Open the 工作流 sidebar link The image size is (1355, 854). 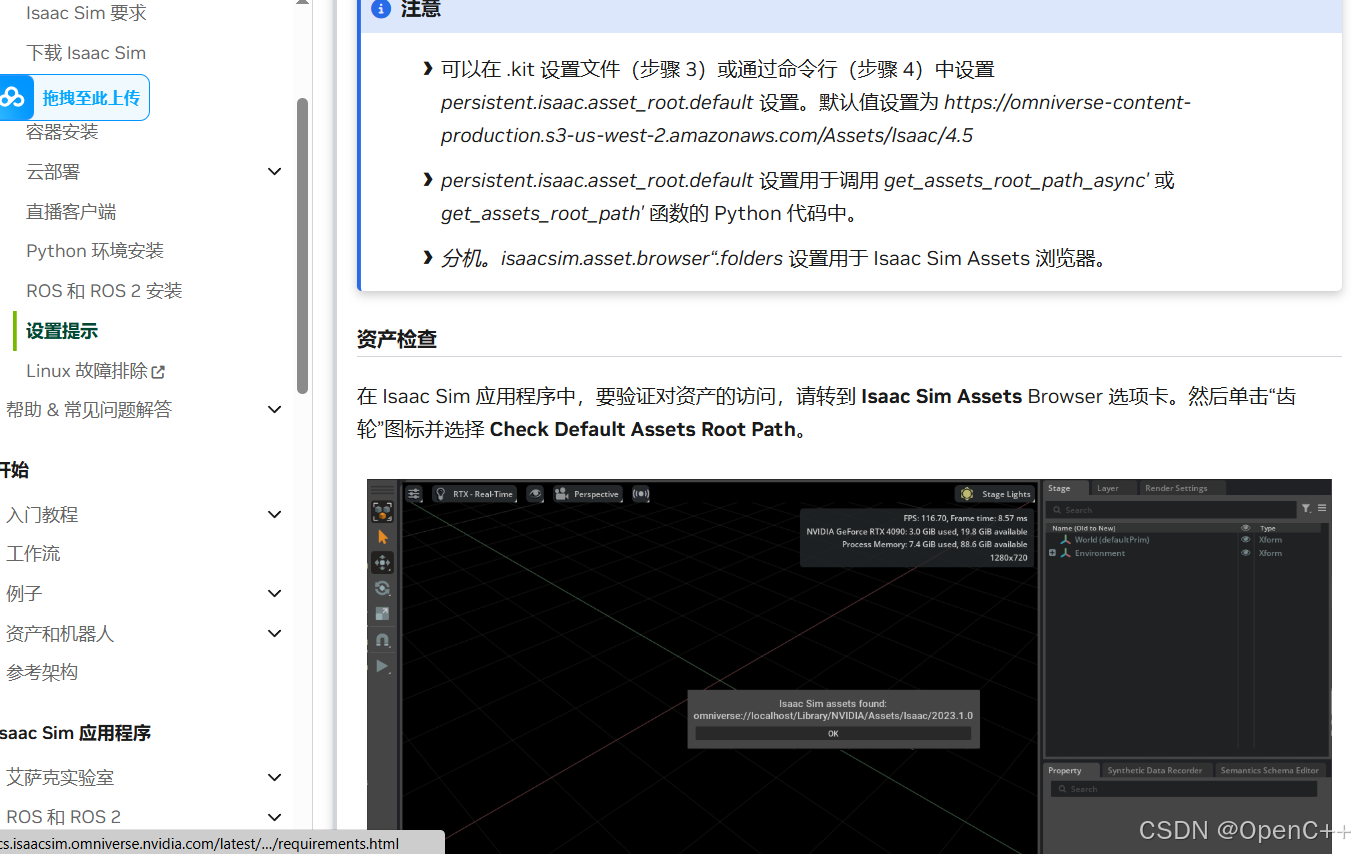click(x=33, y=554)
